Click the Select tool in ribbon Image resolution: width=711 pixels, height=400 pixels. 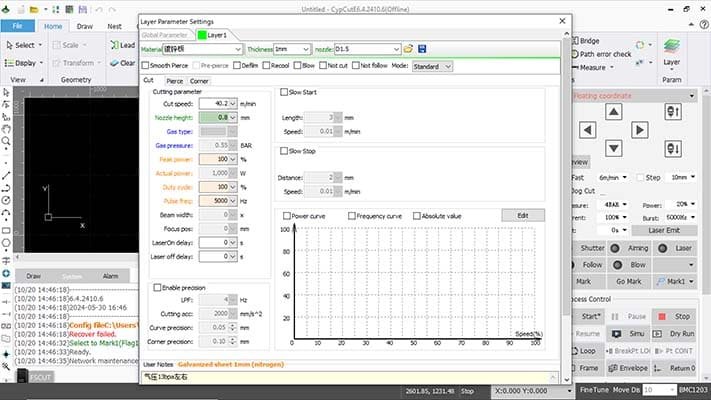coord(24,45)
